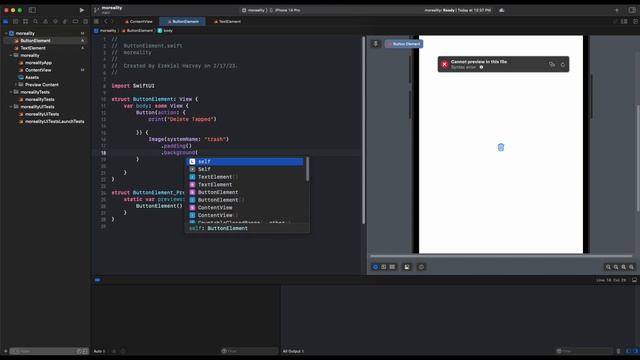Pick the capitalized Self suggestion
Screen dimensions: 640x360
coord(246,169)
